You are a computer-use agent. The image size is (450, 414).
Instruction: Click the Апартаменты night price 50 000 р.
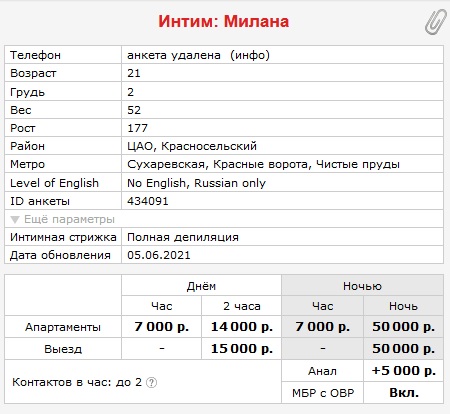pyautogui.click(x=403, y=327)
